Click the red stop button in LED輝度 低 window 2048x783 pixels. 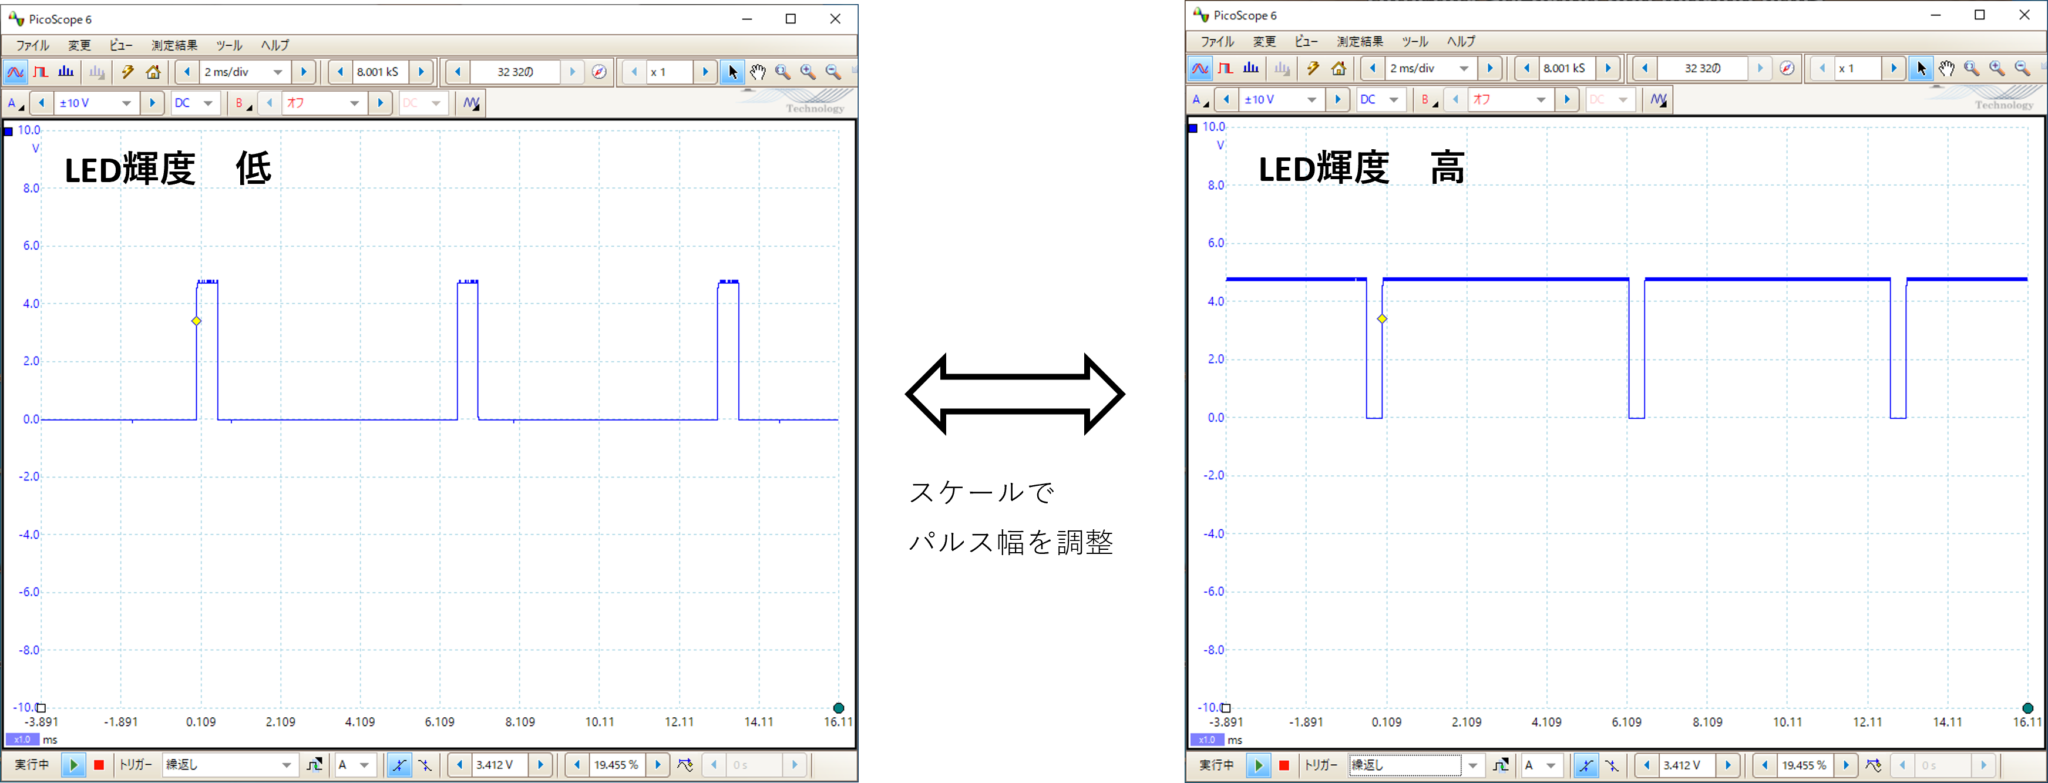(x=98, y=765)
